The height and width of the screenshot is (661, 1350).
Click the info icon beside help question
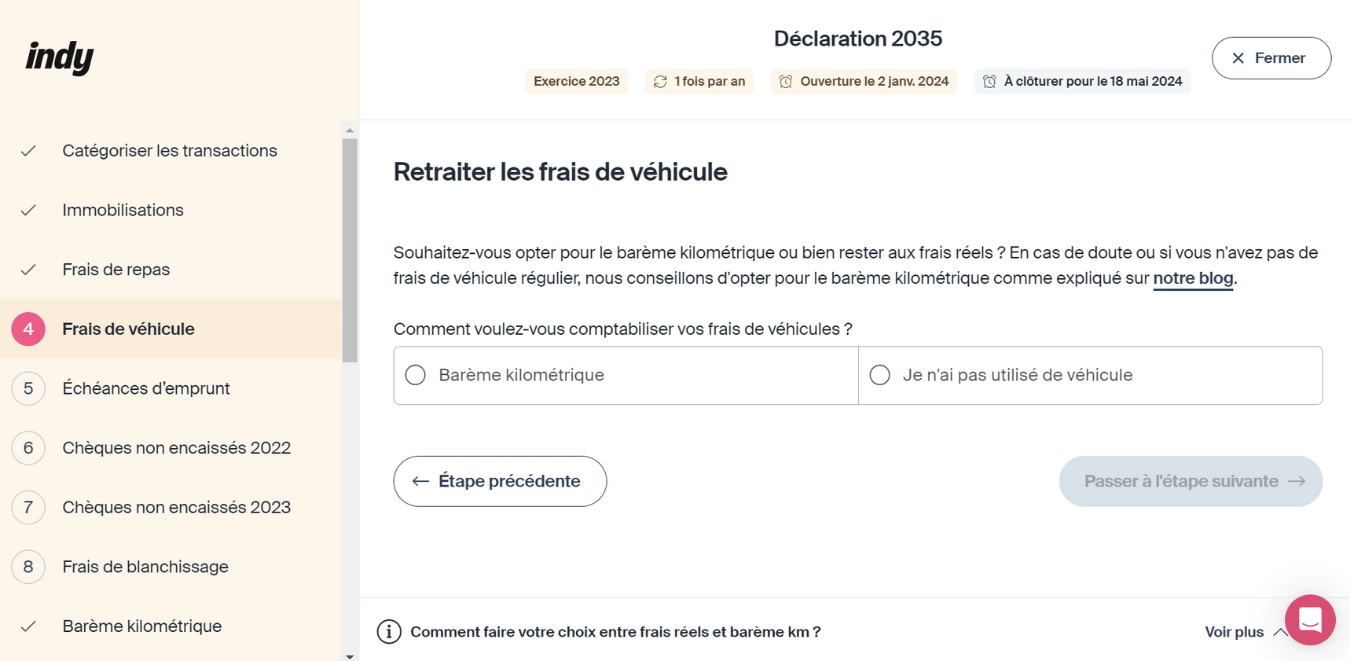pyautogui.click(x=389, y=632)
